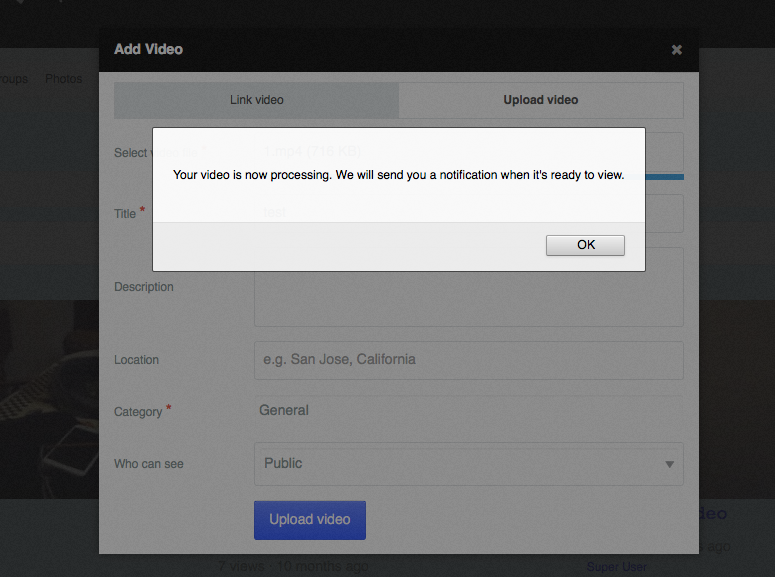
Task: Open the Who can see dropdown
Action: pos(469,464)
